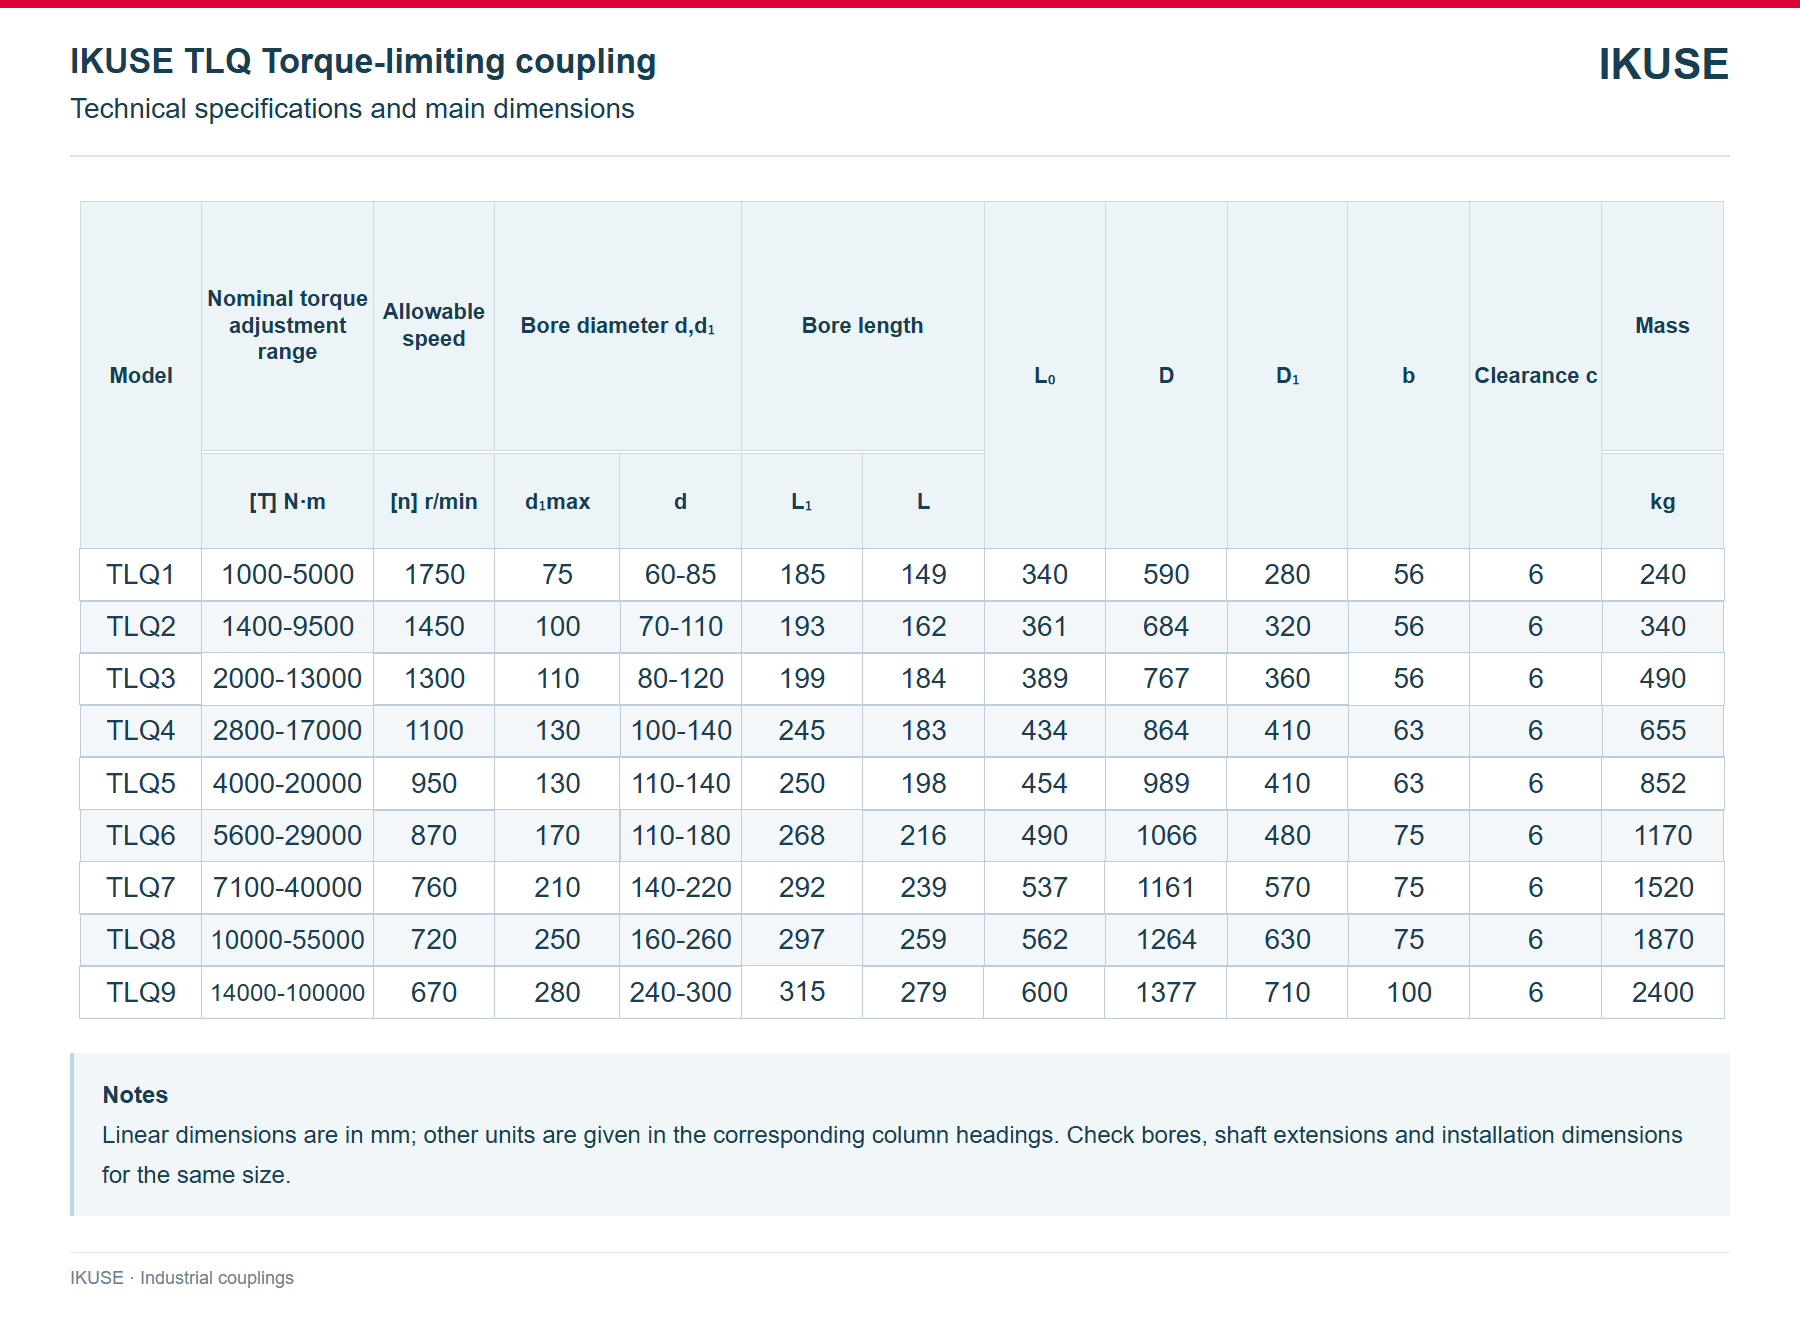Click the D₁ value "570"

(x=1287, y=888)
